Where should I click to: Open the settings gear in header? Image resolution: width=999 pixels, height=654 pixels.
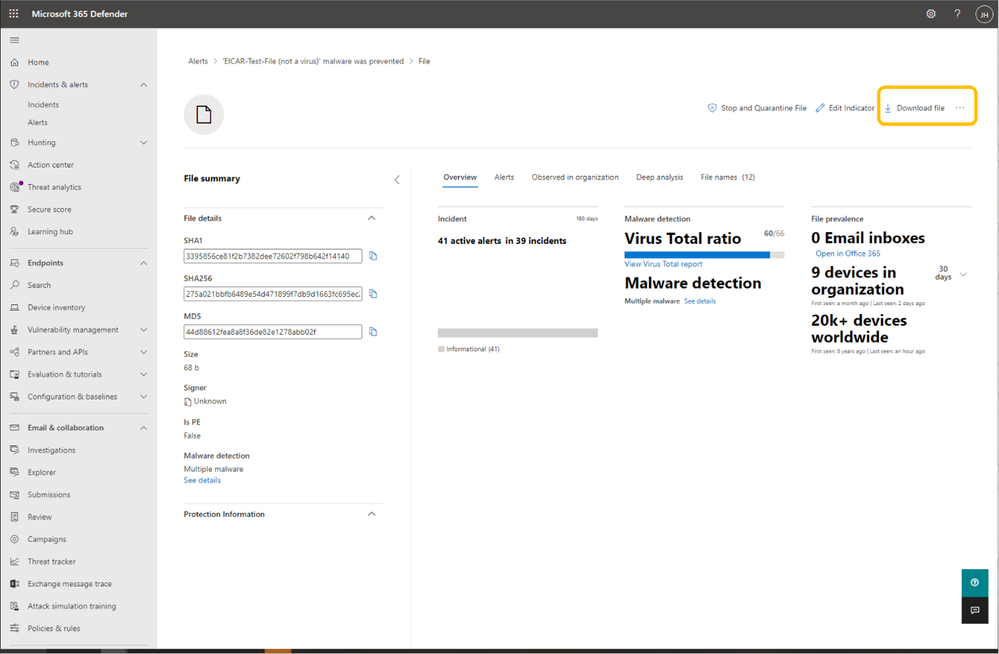click(931, 13)
